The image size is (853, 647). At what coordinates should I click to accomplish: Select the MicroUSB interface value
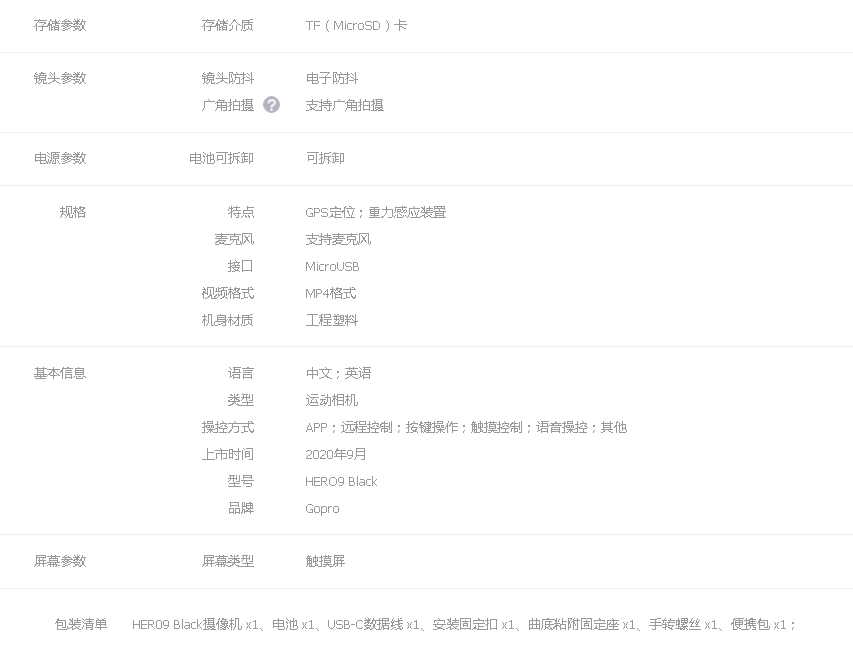coord(332,267)
